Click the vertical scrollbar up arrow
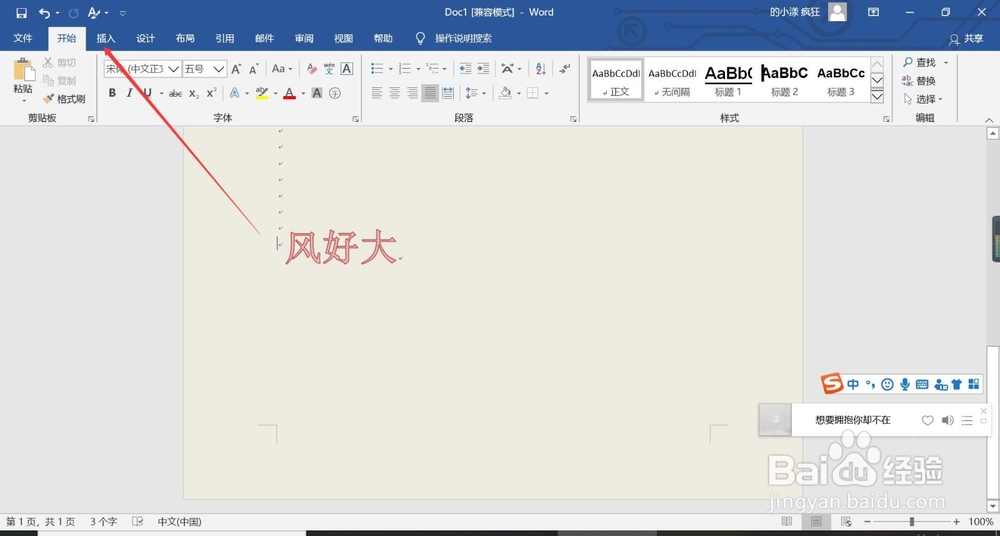 tap(992, 133)
